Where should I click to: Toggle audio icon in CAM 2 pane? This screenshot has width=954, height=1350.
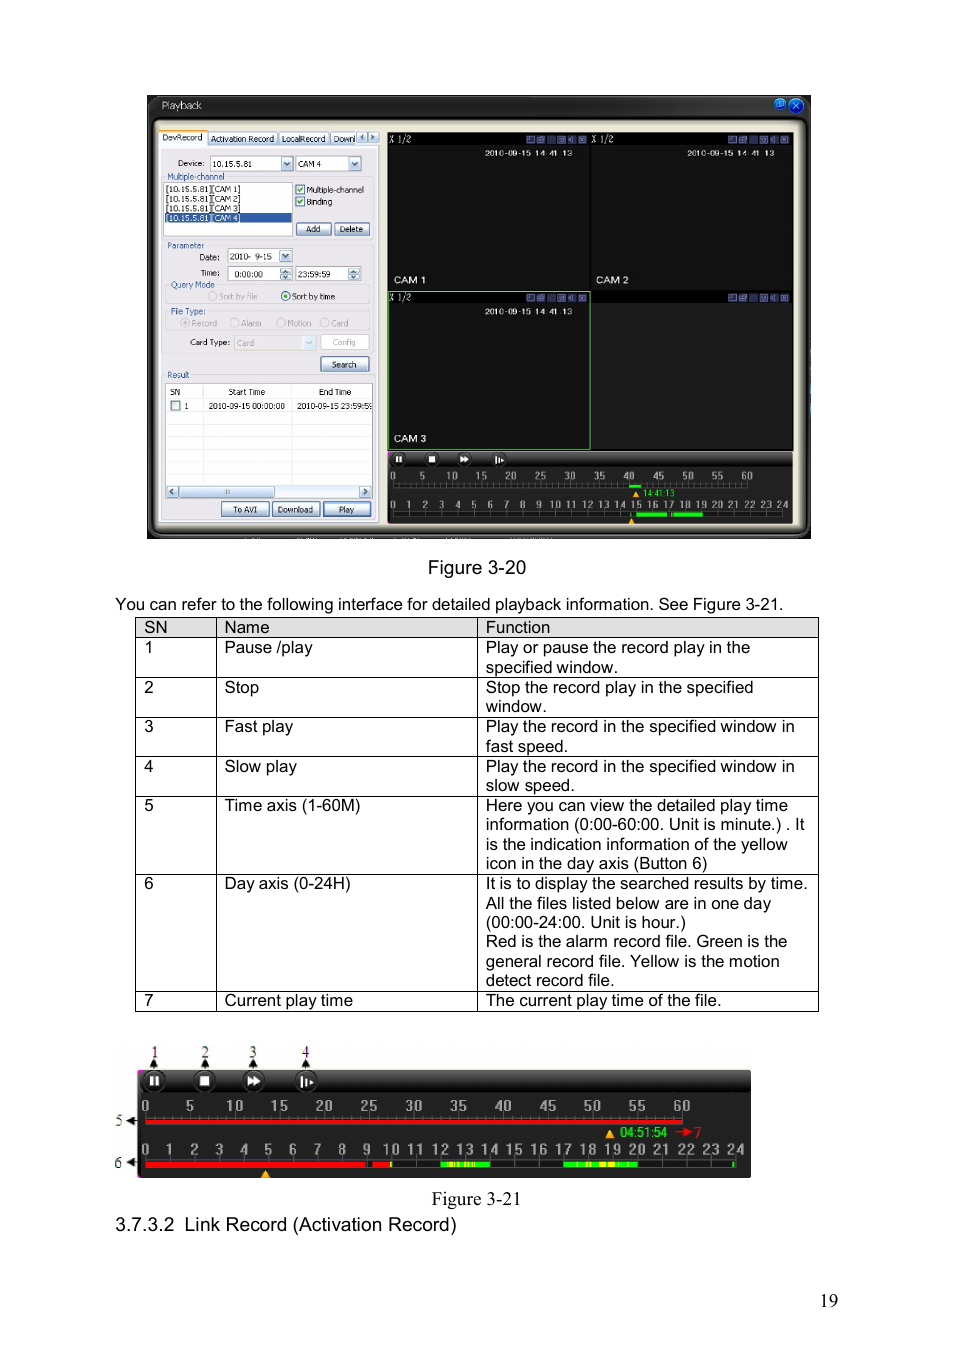pos(774,139)
